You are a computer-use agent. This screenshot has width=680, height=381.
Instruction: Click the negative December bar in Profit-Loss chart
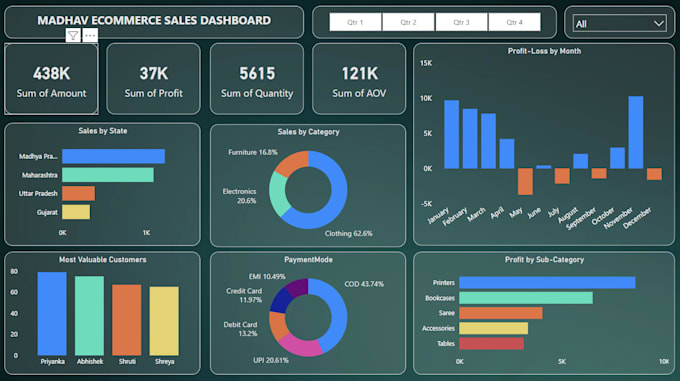click(x=654, y=174)
